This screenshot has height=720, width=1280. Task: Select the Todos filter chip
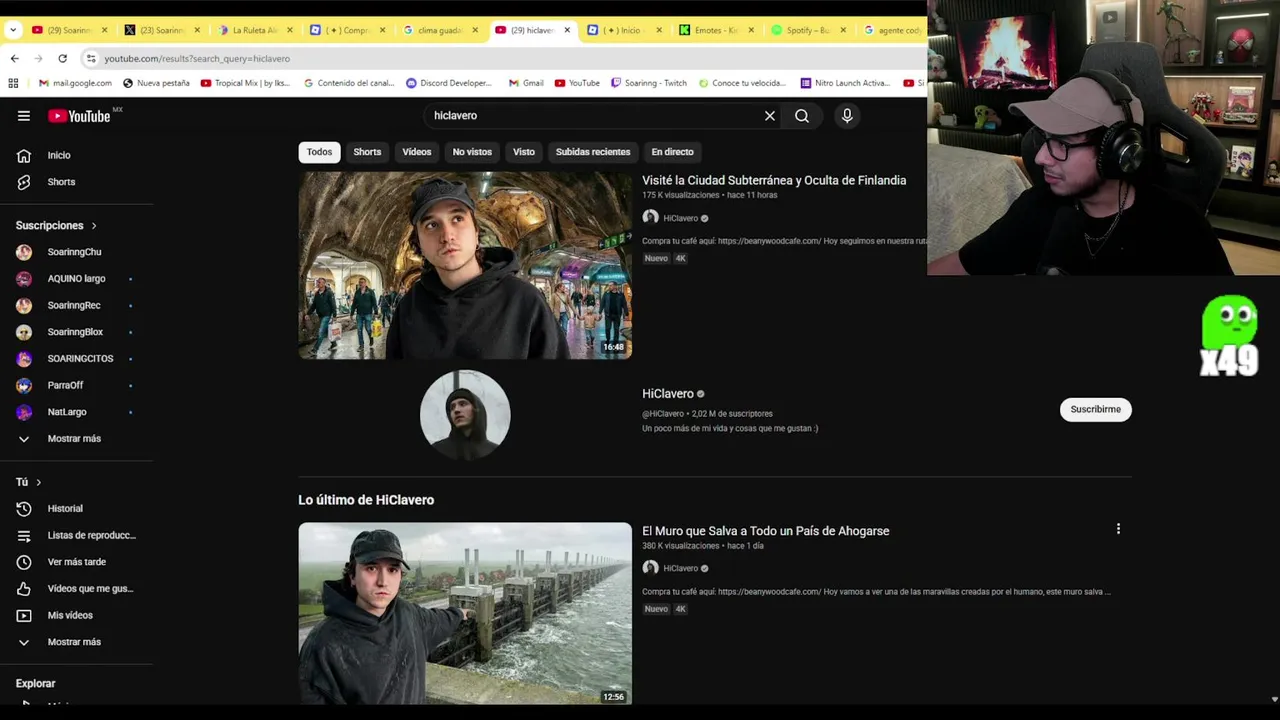tap(319, 152)
